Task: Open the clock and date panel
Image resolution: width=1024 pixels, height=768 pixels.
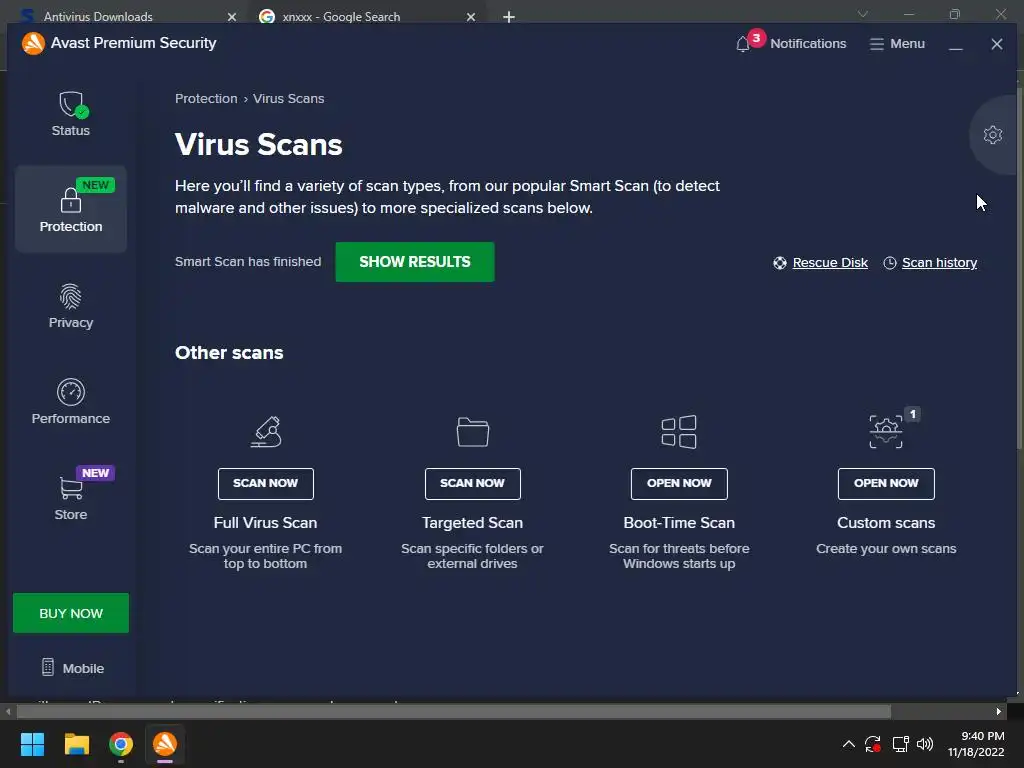Action: (976, 744)
